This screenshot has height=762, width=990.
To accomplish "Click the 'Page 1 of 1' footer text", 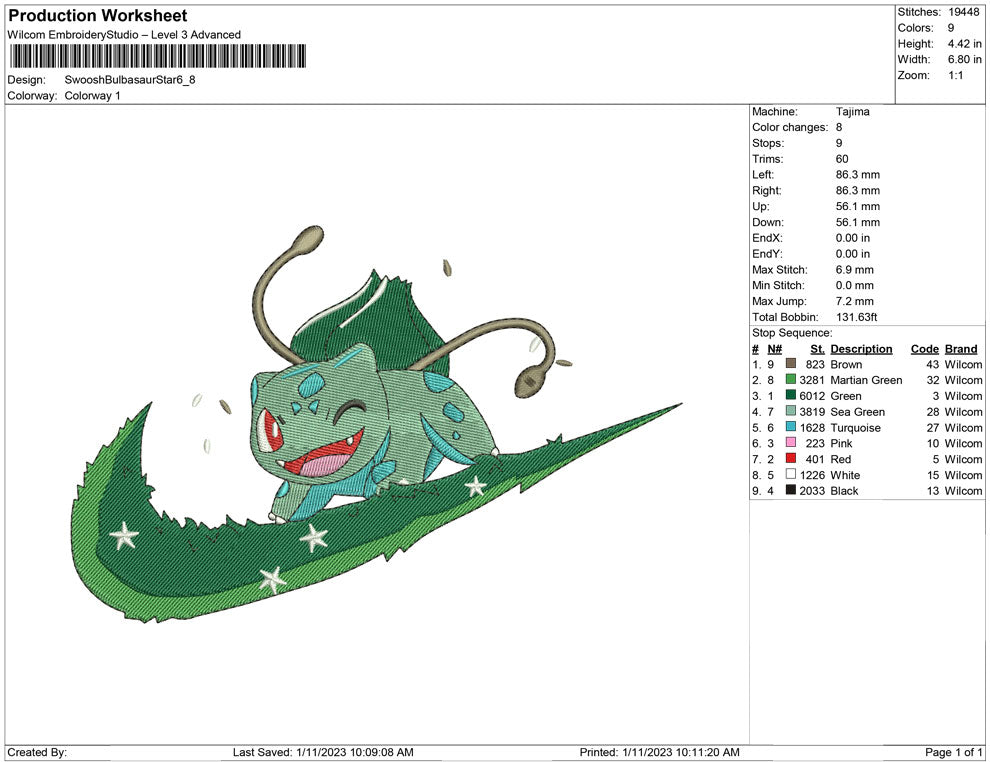I will point(953,752).
